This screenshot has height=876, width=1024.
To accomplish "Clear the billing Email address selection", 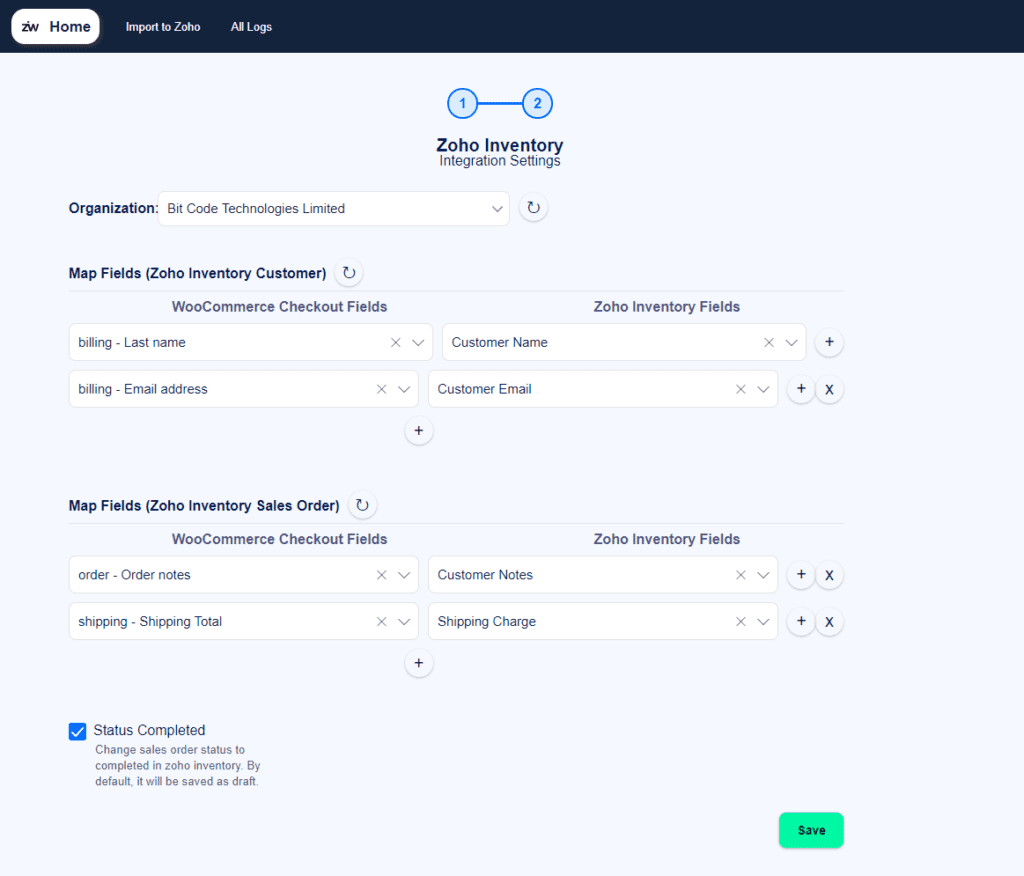I will (x=381, y=389).
